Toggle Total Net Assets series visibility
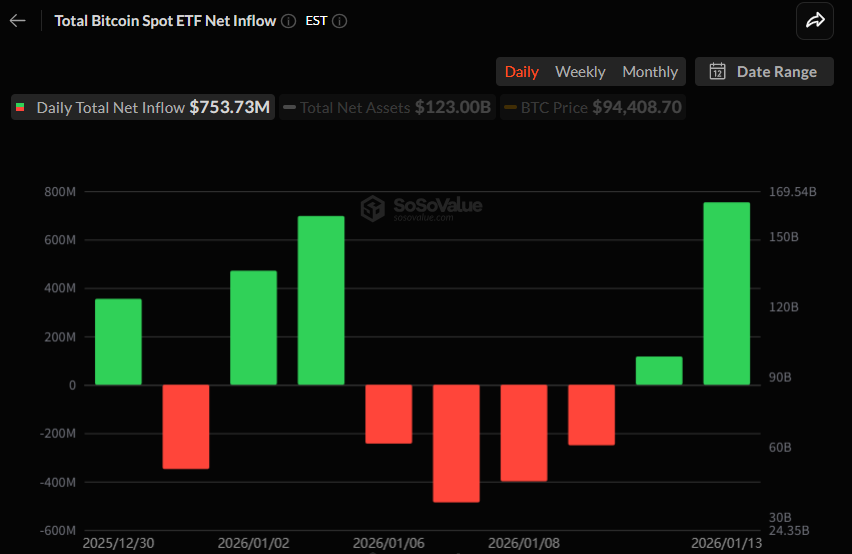The height and width of the screenshot is (554, 852). coord(386,107)
